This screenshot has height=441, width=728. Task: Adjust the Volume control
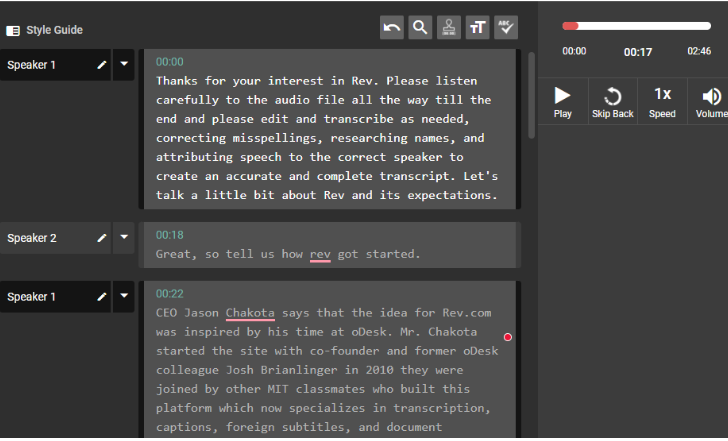click(710, 102)
